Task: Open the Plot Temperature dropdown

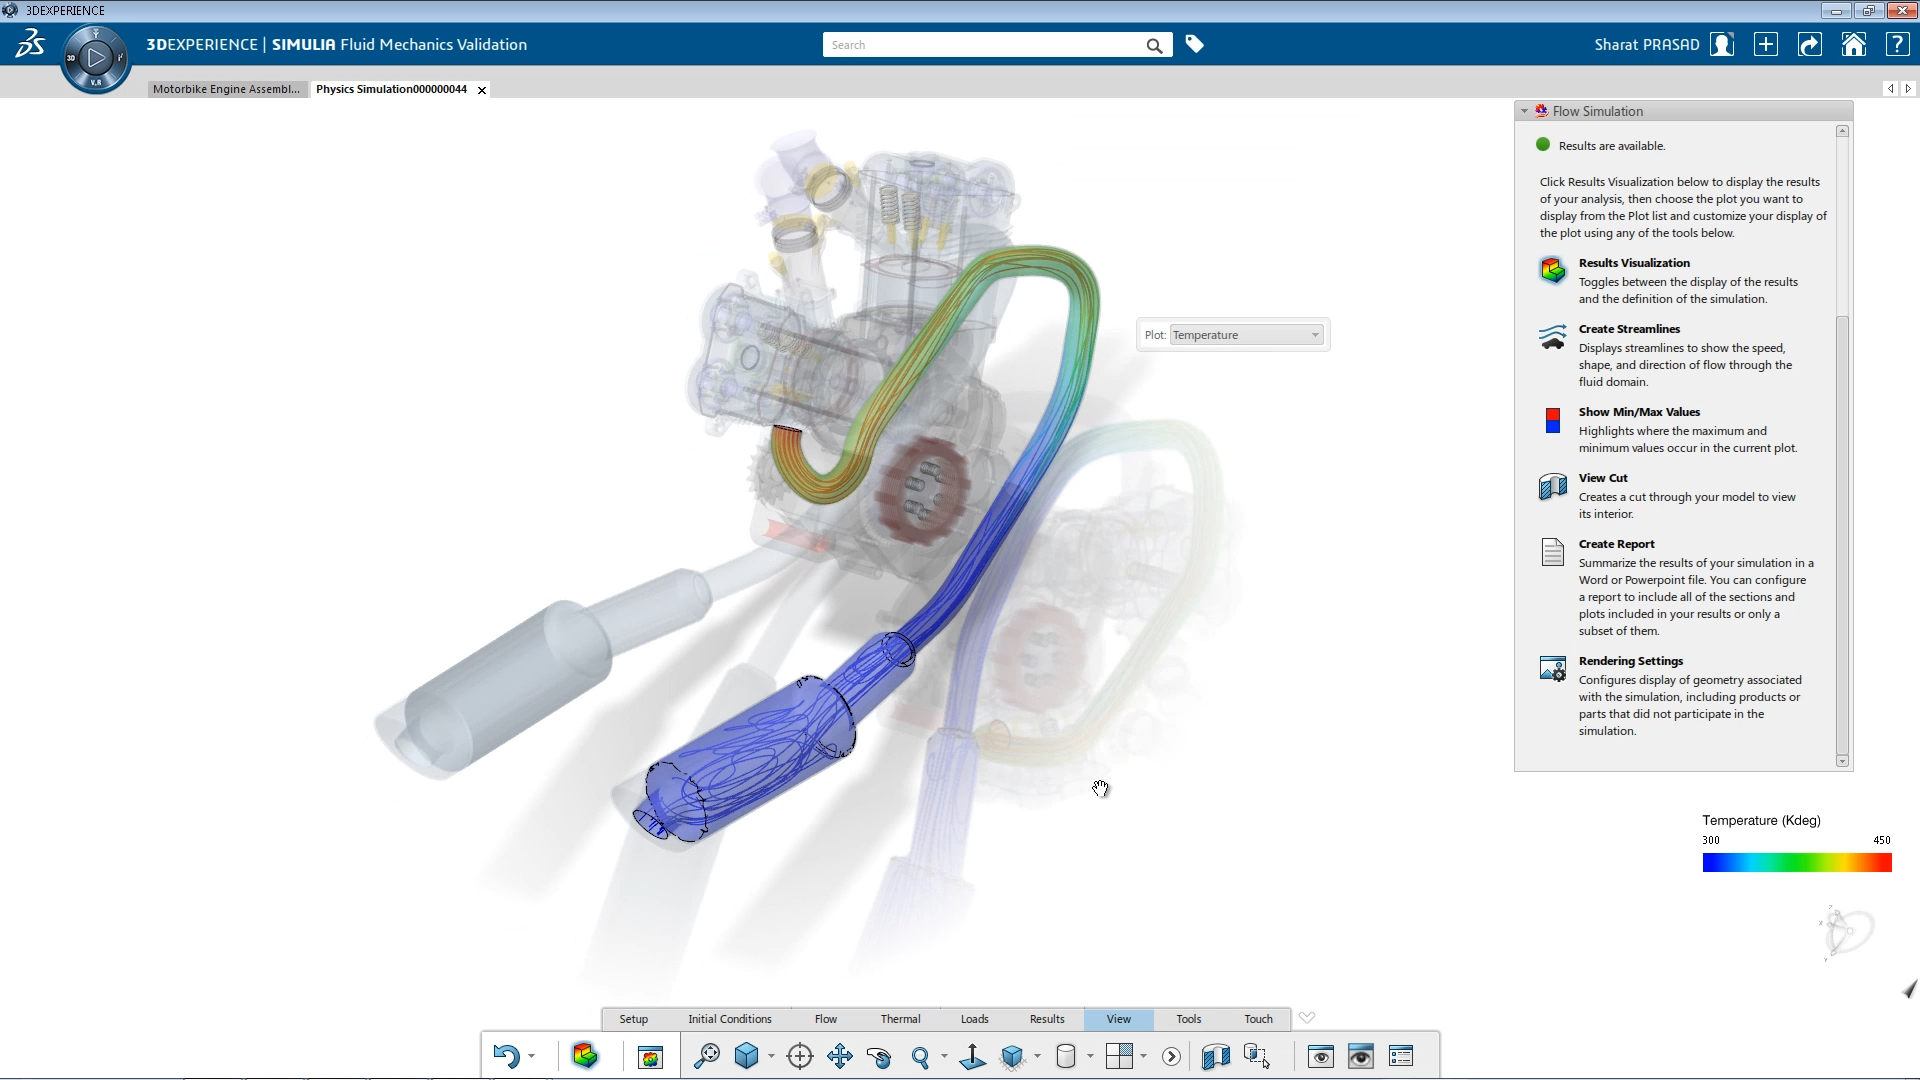Action: click(x=1246, y=335)
